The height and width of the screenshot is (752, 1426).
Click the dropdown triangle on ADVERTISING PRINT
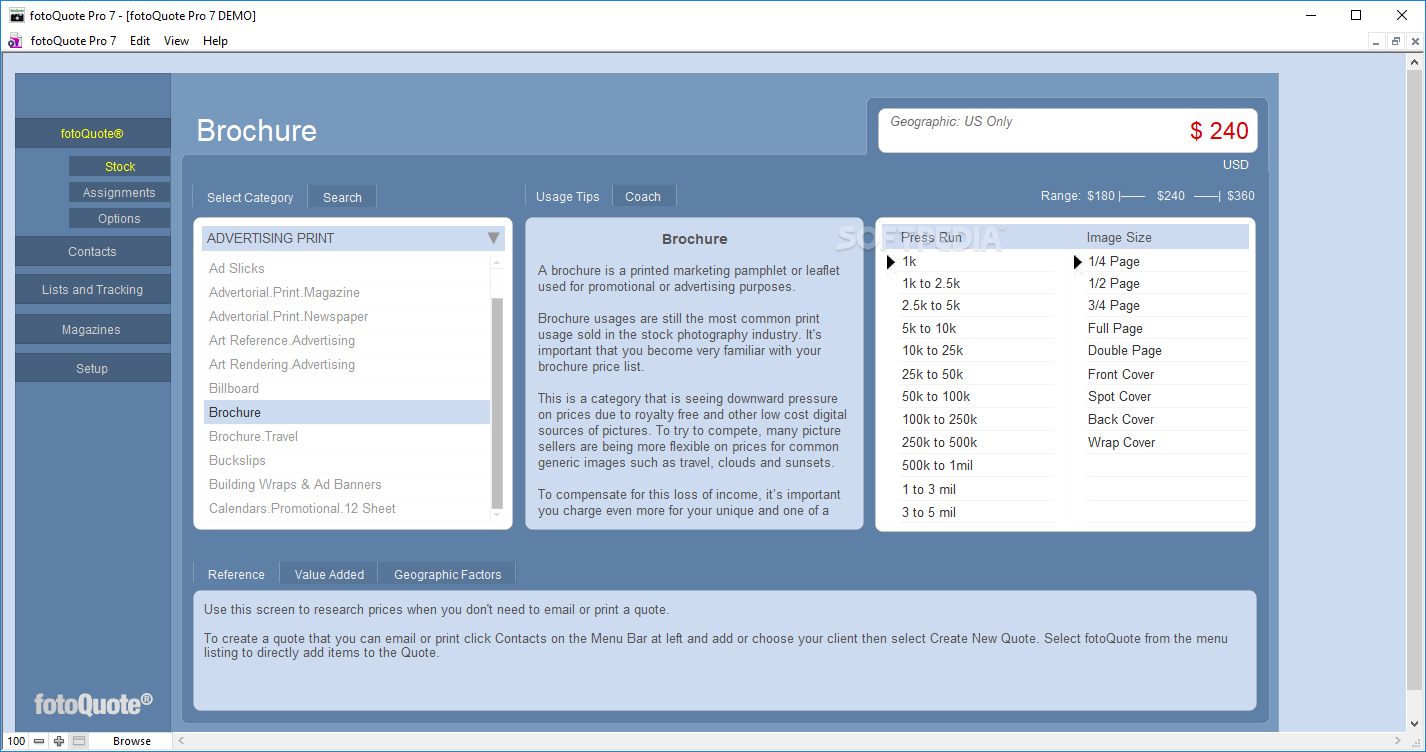pos(493,238)
